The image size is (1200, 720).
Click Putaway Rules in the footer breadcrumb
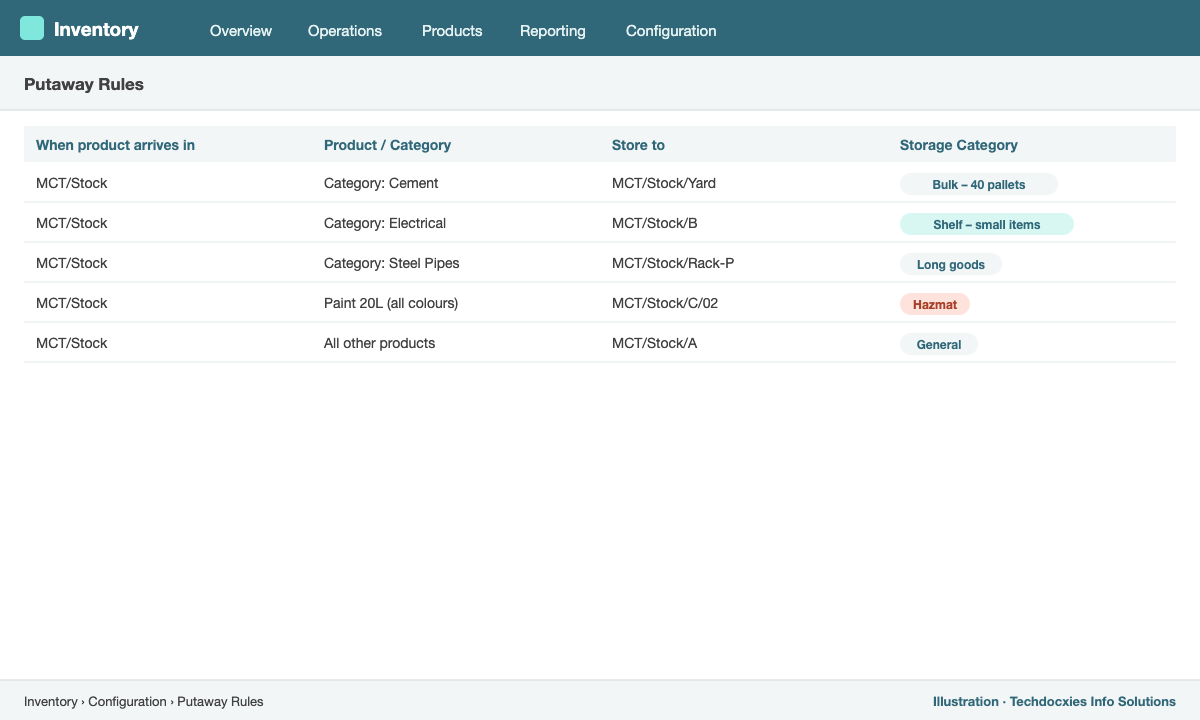click(x=220, y=702)
